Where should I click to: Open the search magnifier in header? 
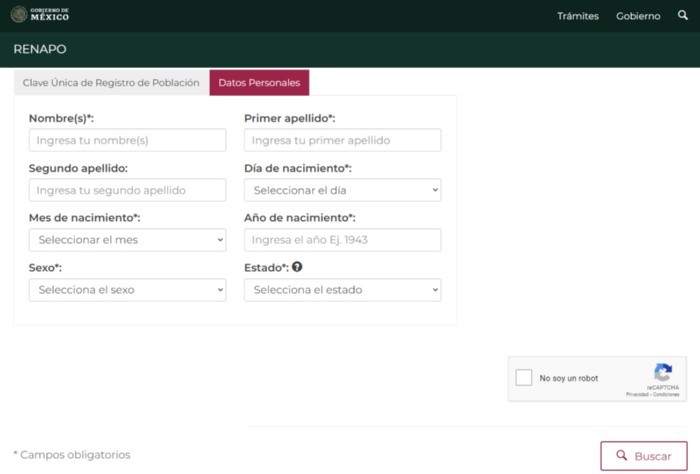point(683,16)
